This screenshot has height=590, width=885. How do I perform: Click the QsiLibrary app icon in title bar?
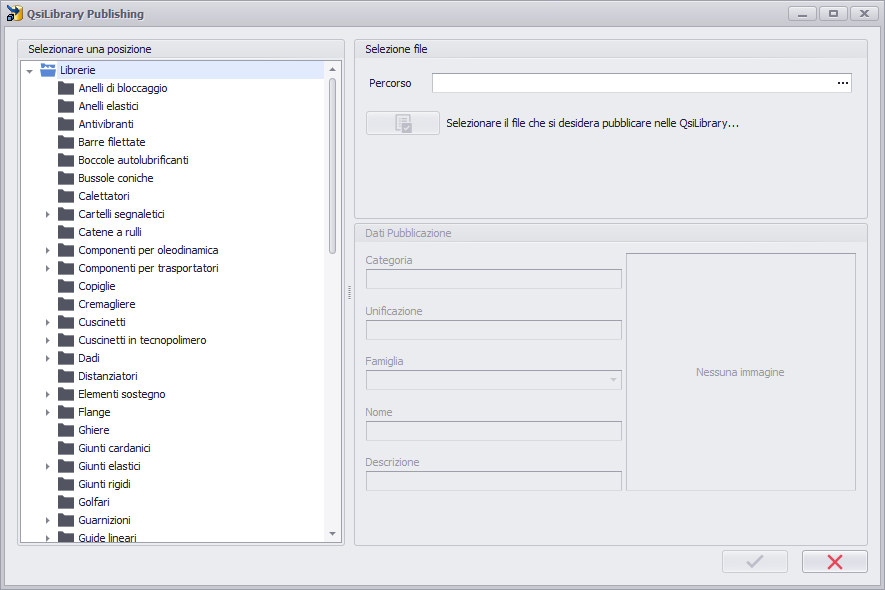point(15,14)
